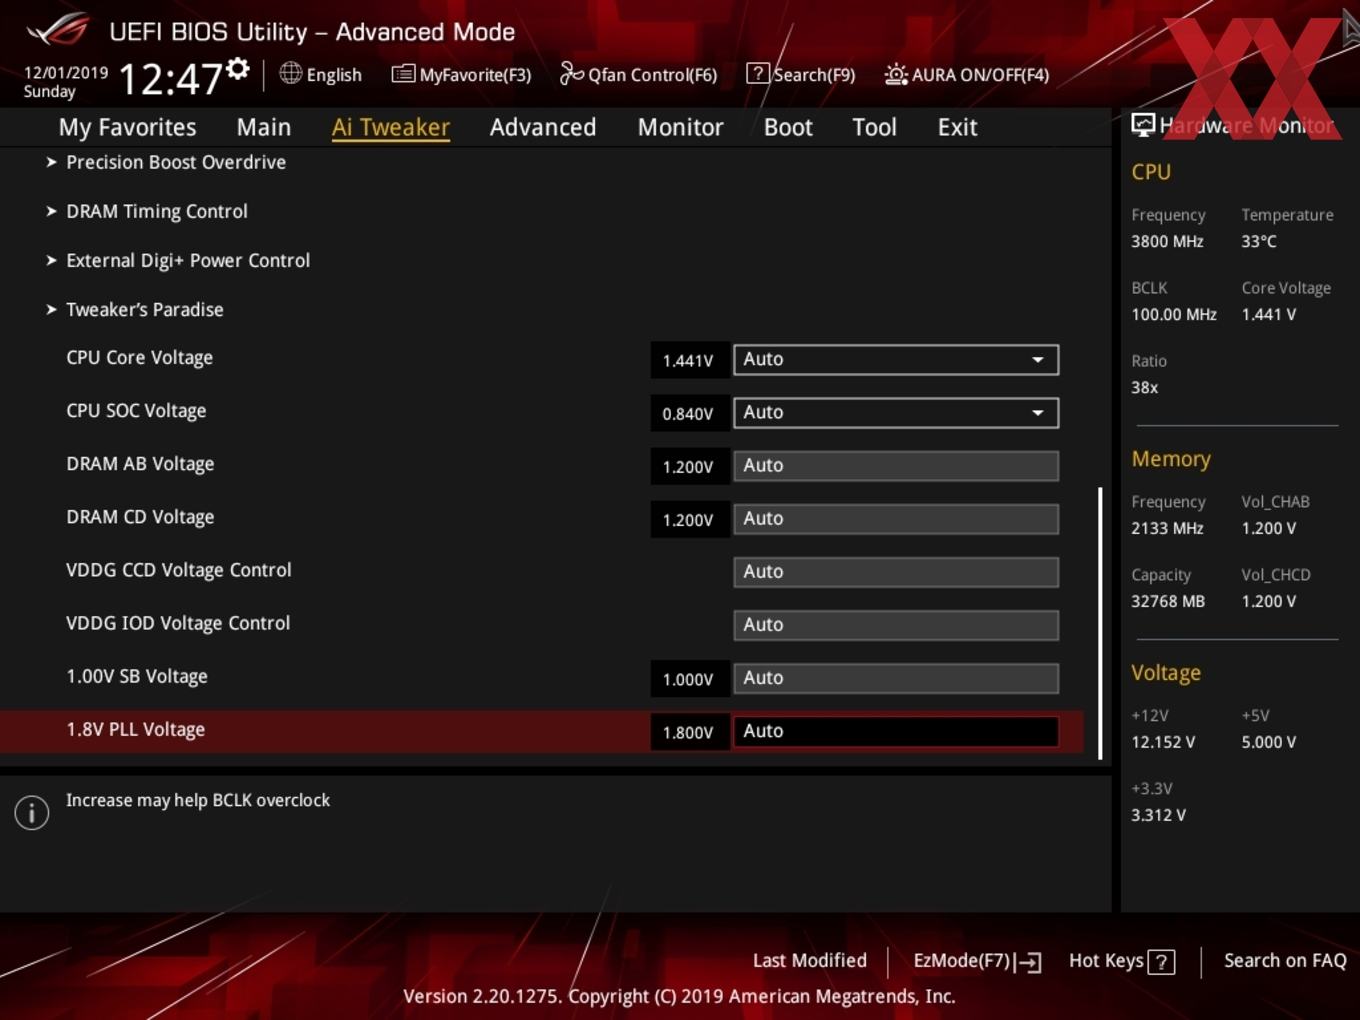Open the Advanced tab
The height and width of the screenshot is (1020, 1360).
[543, 127]
